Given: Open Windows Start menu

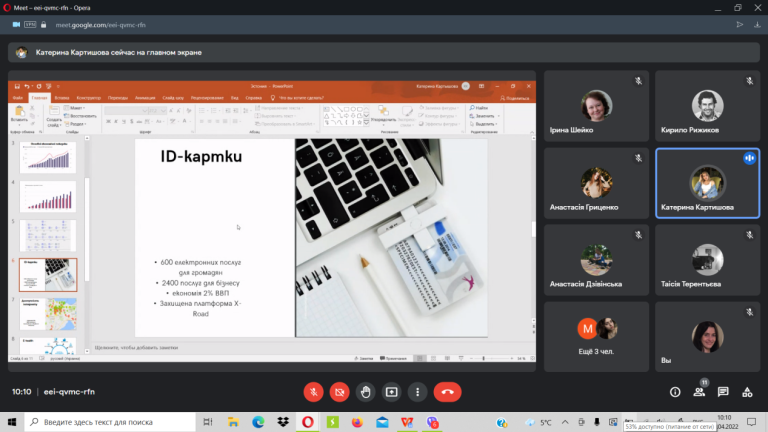Looking at the screenshot, I should [12, 422].
